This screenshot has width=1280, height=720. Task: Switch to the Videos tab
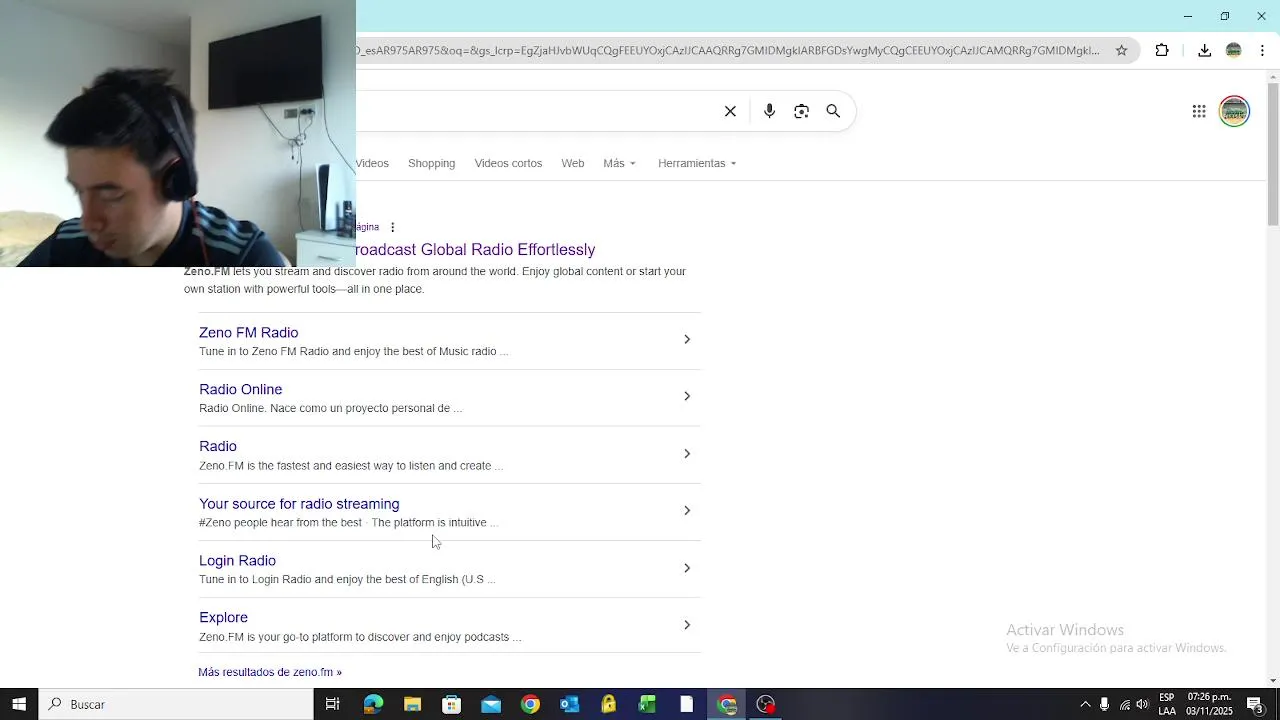click(373, 163)
